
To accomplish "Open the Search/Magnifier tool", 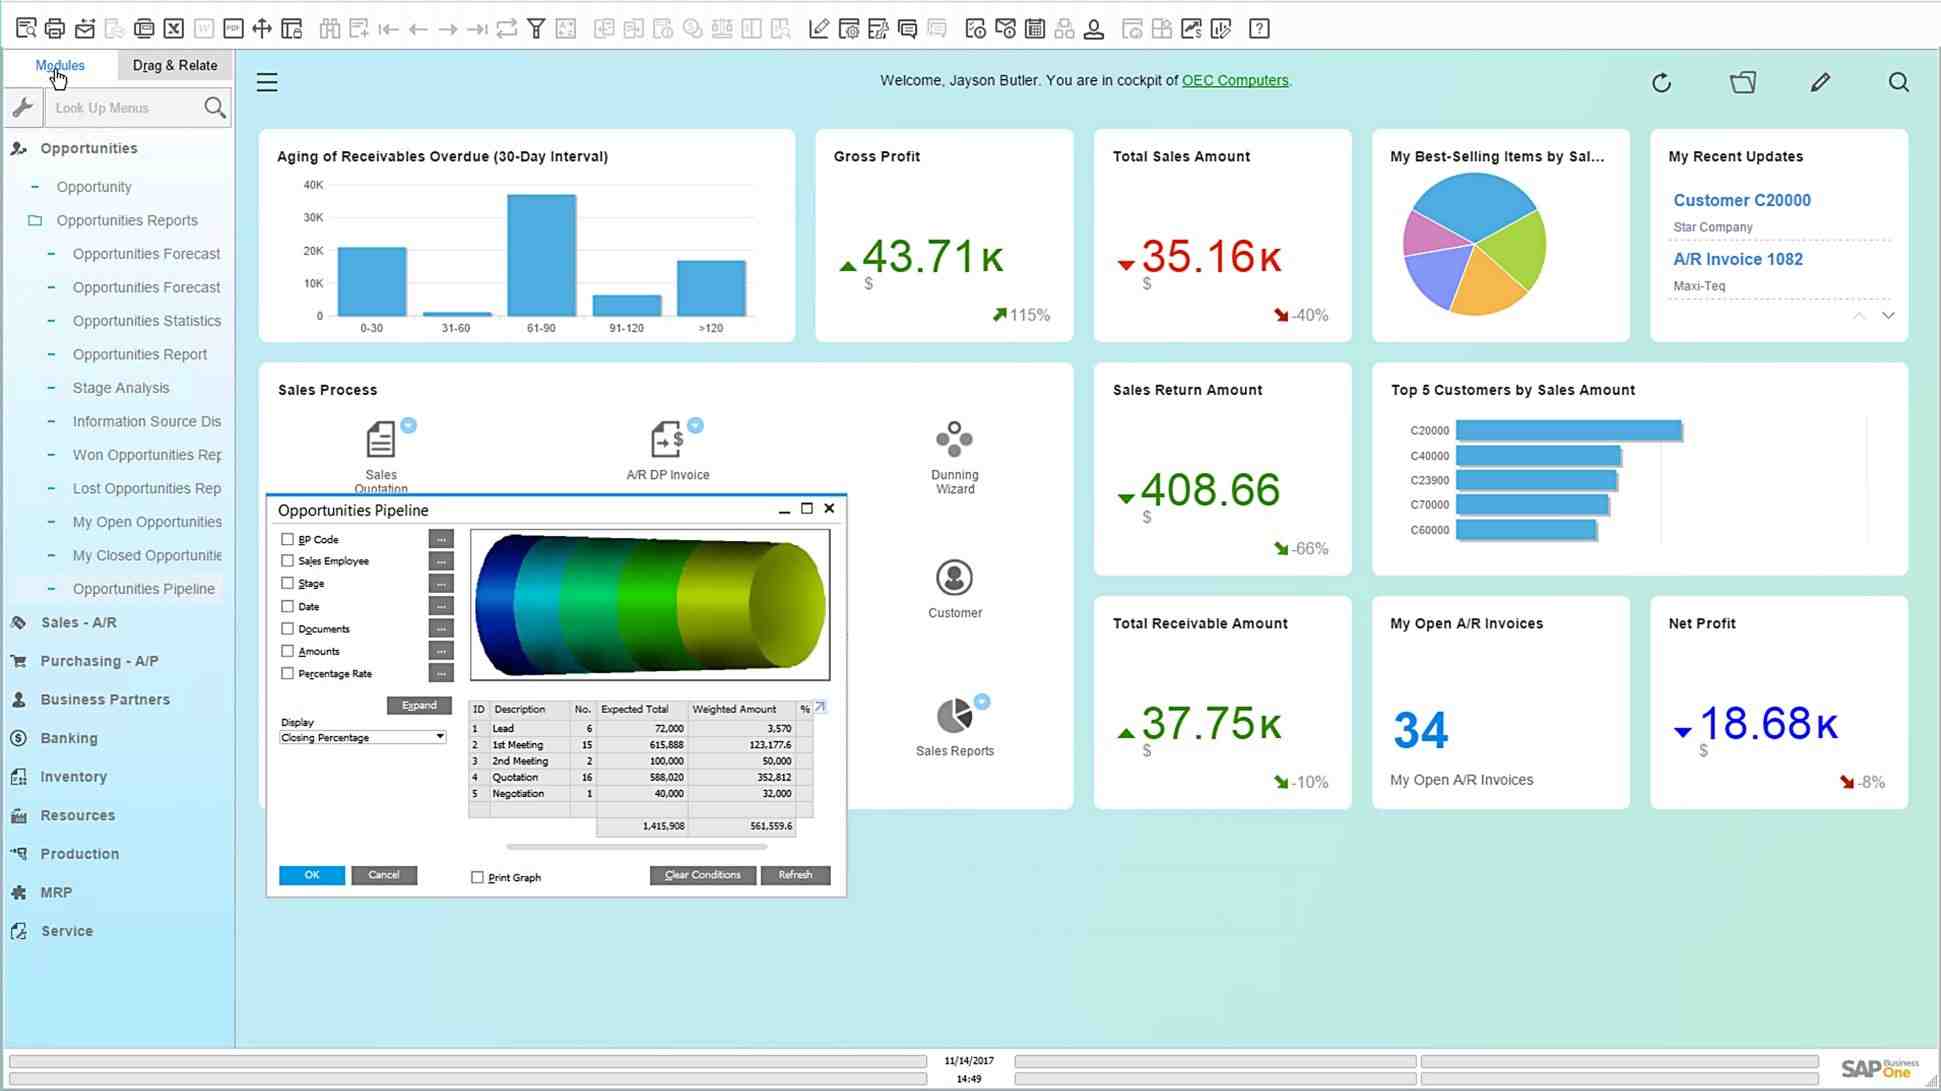I will pyautogui.click(x=1901, y=83).
